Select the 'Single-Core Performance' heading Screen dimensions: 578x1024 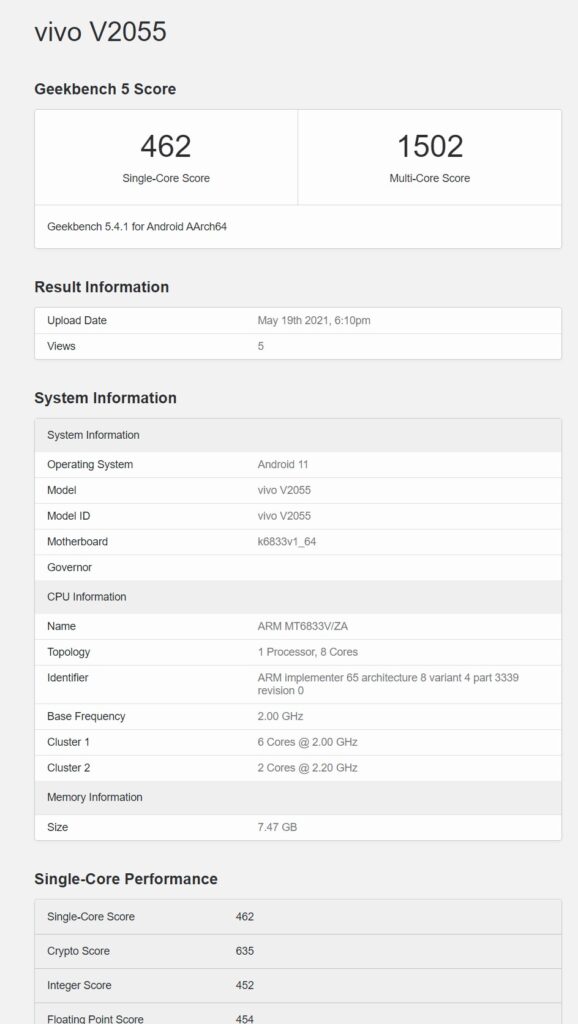point(125,879)
